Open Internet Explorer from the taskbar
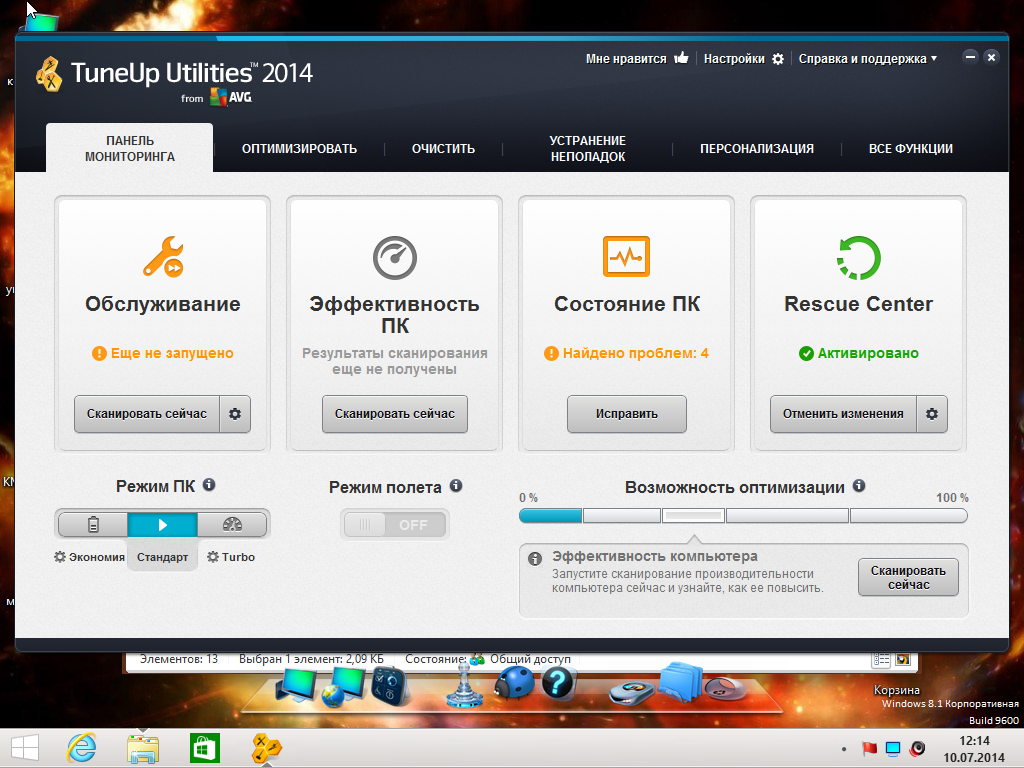1024x768 pixels. tap(82, 748)
